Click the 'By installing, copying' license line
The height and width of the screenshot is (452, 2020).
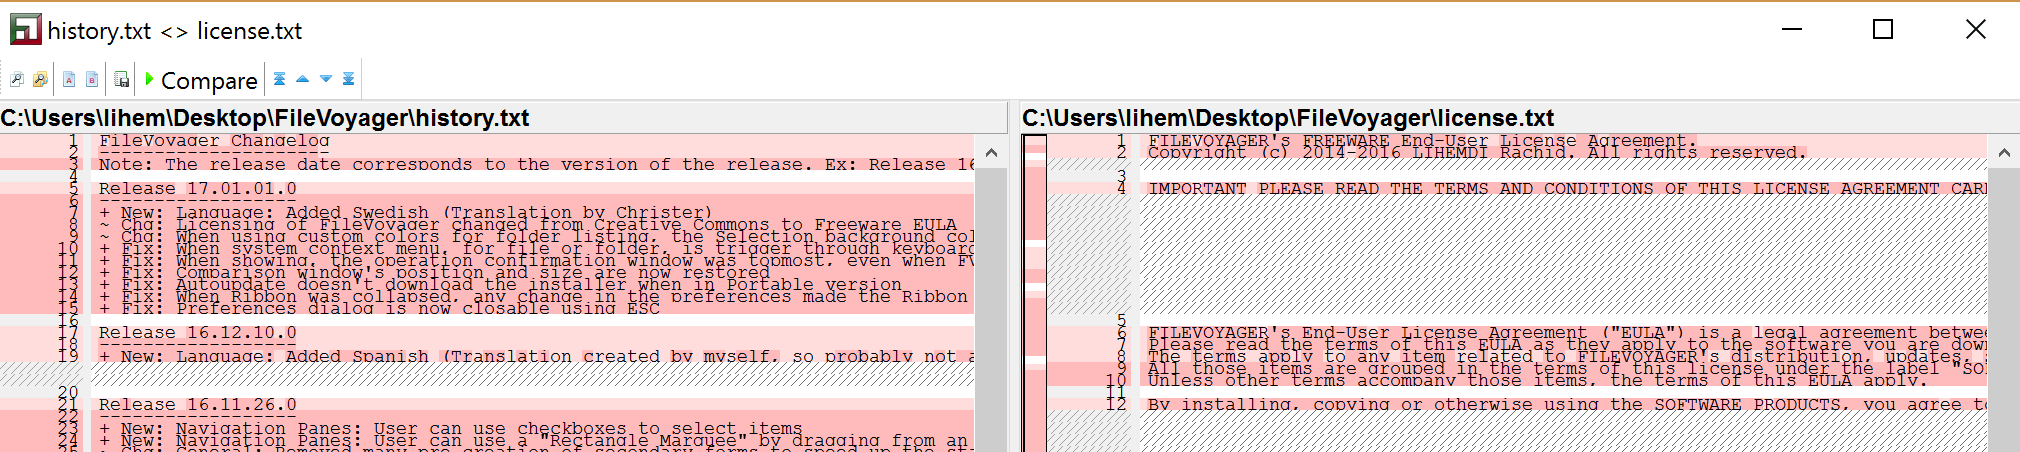(x=1567, y=404)
